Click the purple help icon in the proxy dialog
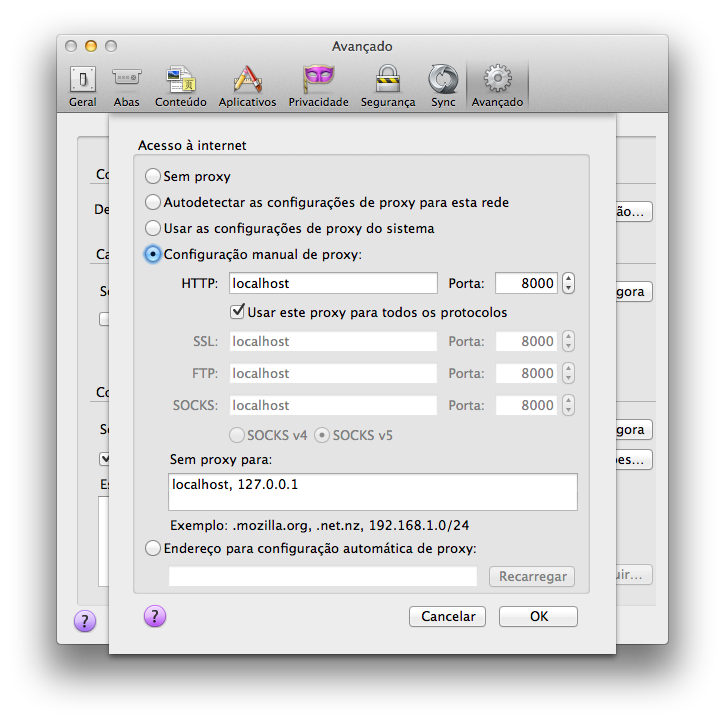 point(155,616)
